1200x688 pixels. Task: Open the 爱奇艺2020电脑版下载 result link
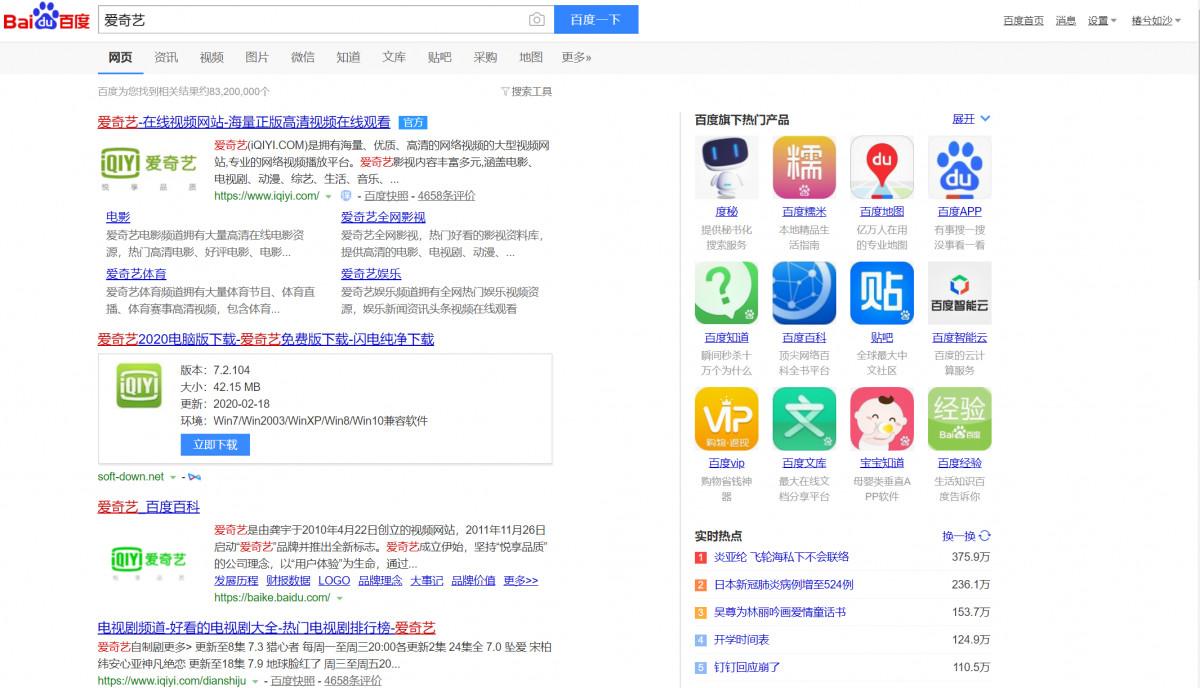[266, 339]
